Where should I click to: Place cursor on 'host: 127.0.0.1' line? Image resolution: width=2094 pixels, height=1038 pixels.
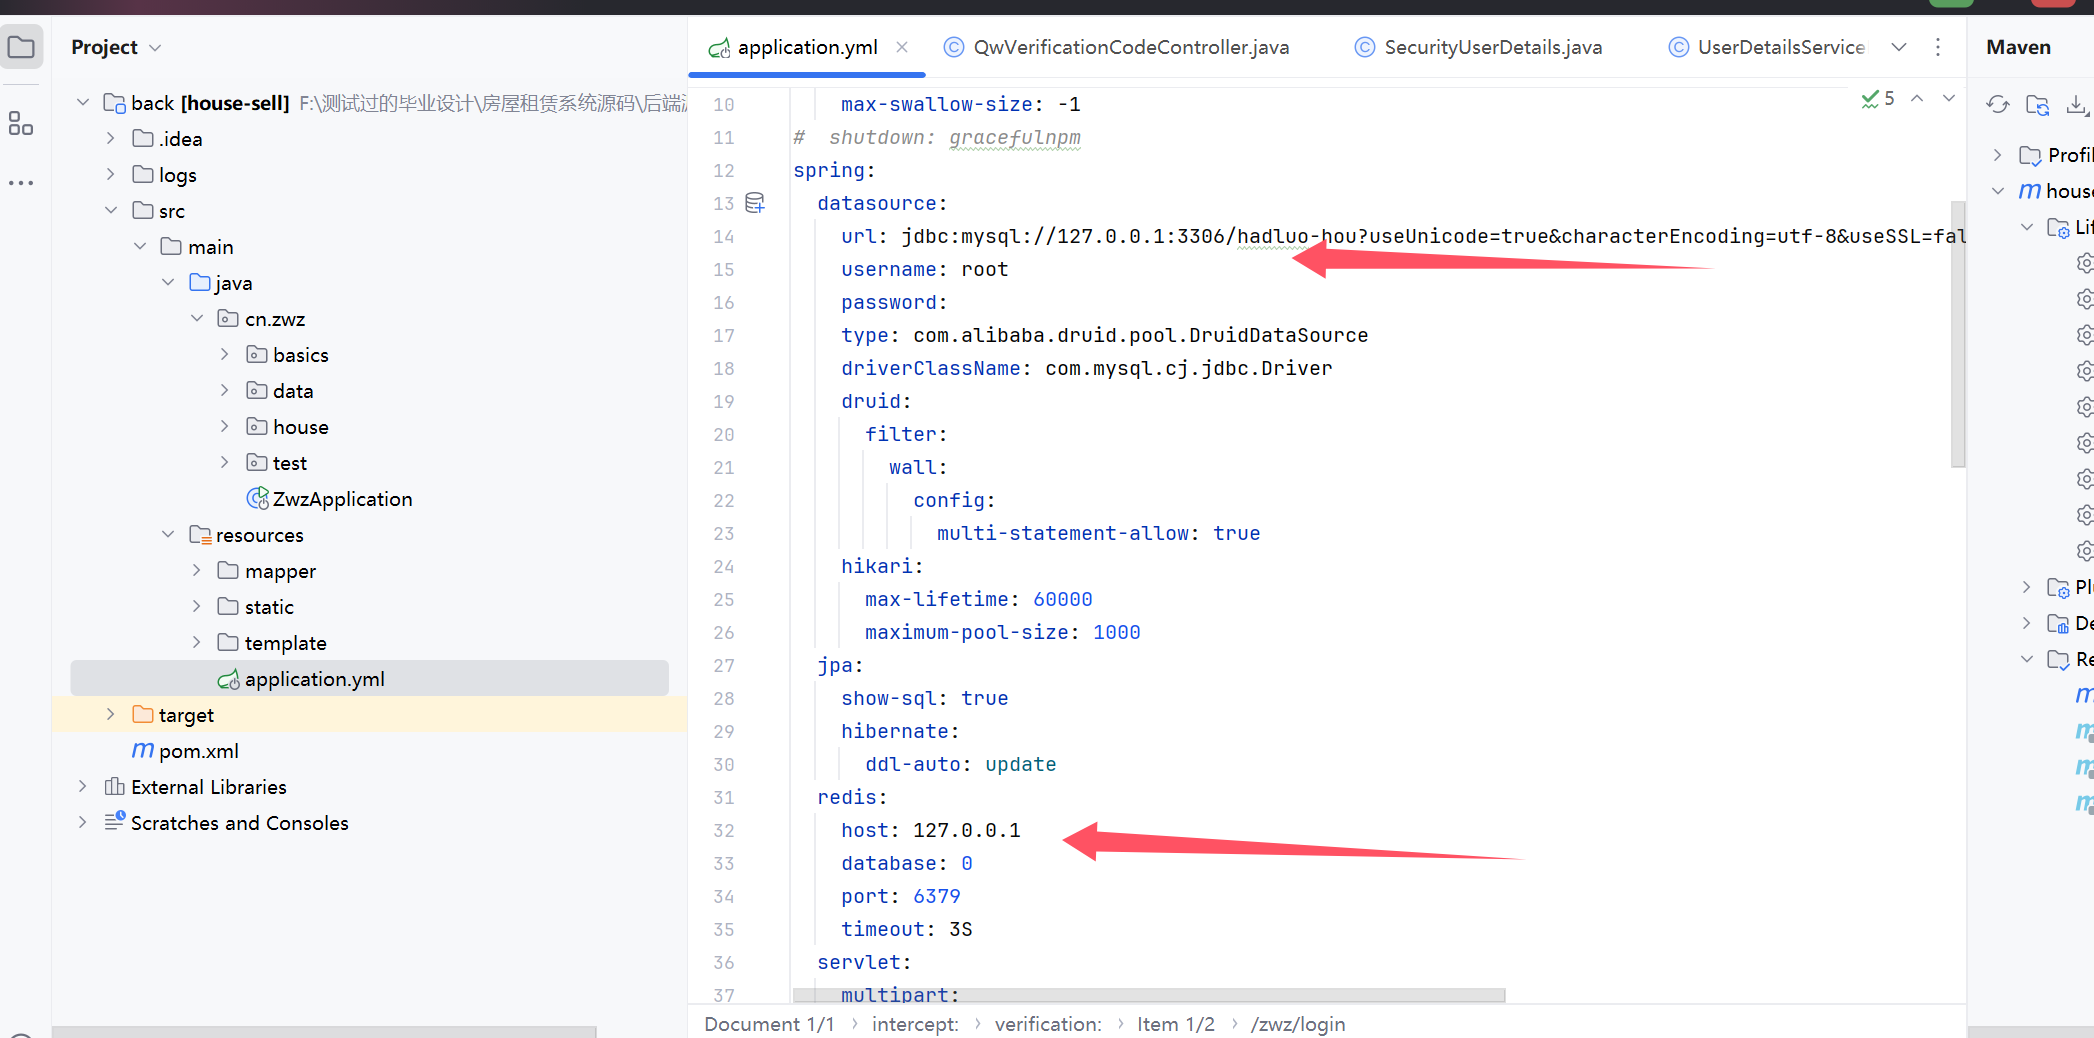click(x=930, y=830)
